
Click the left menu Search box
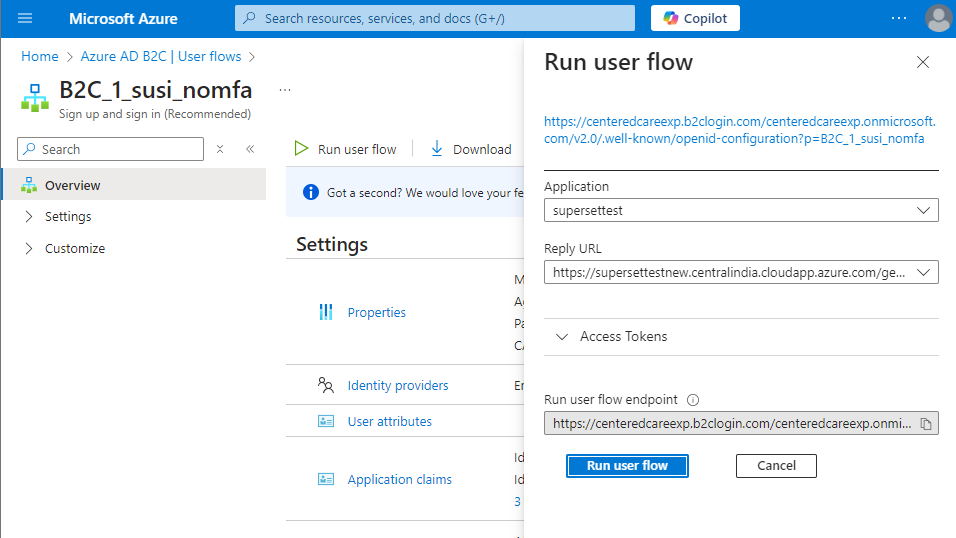click(110, 149)
